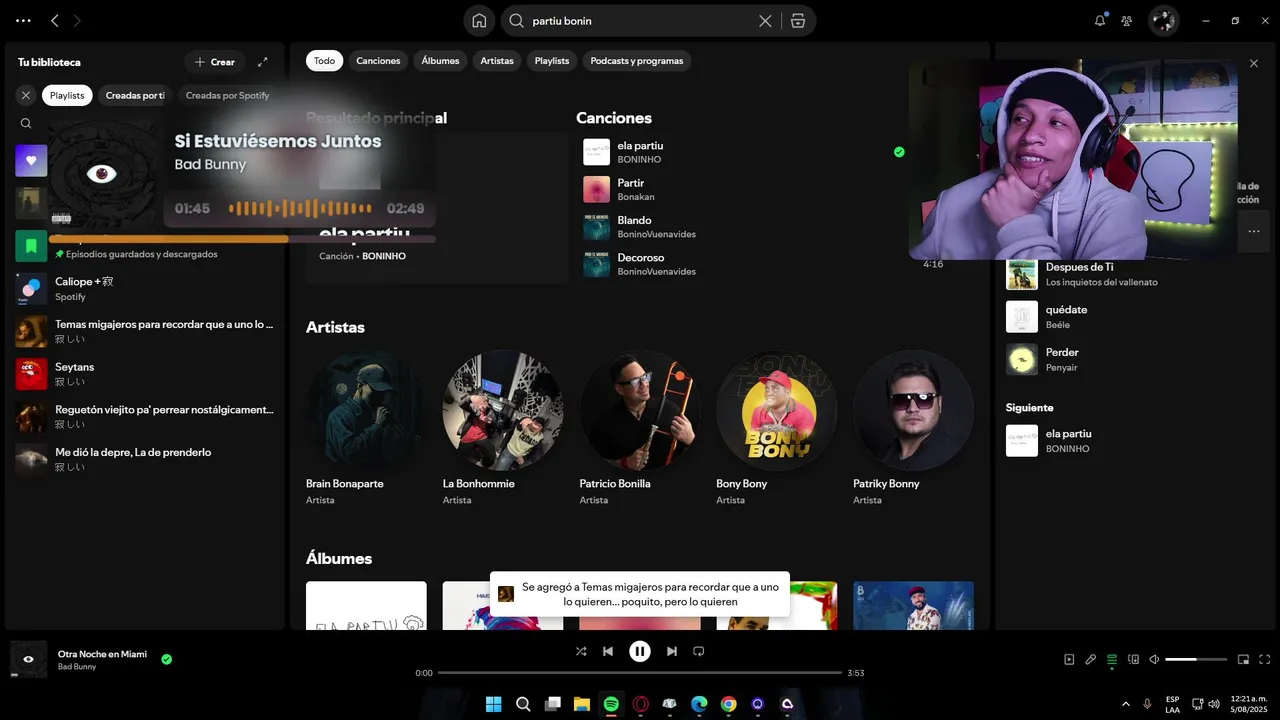Open the lyrics microphone icon
Screen dimensions: 1280x720
[x=1091, y=659]
